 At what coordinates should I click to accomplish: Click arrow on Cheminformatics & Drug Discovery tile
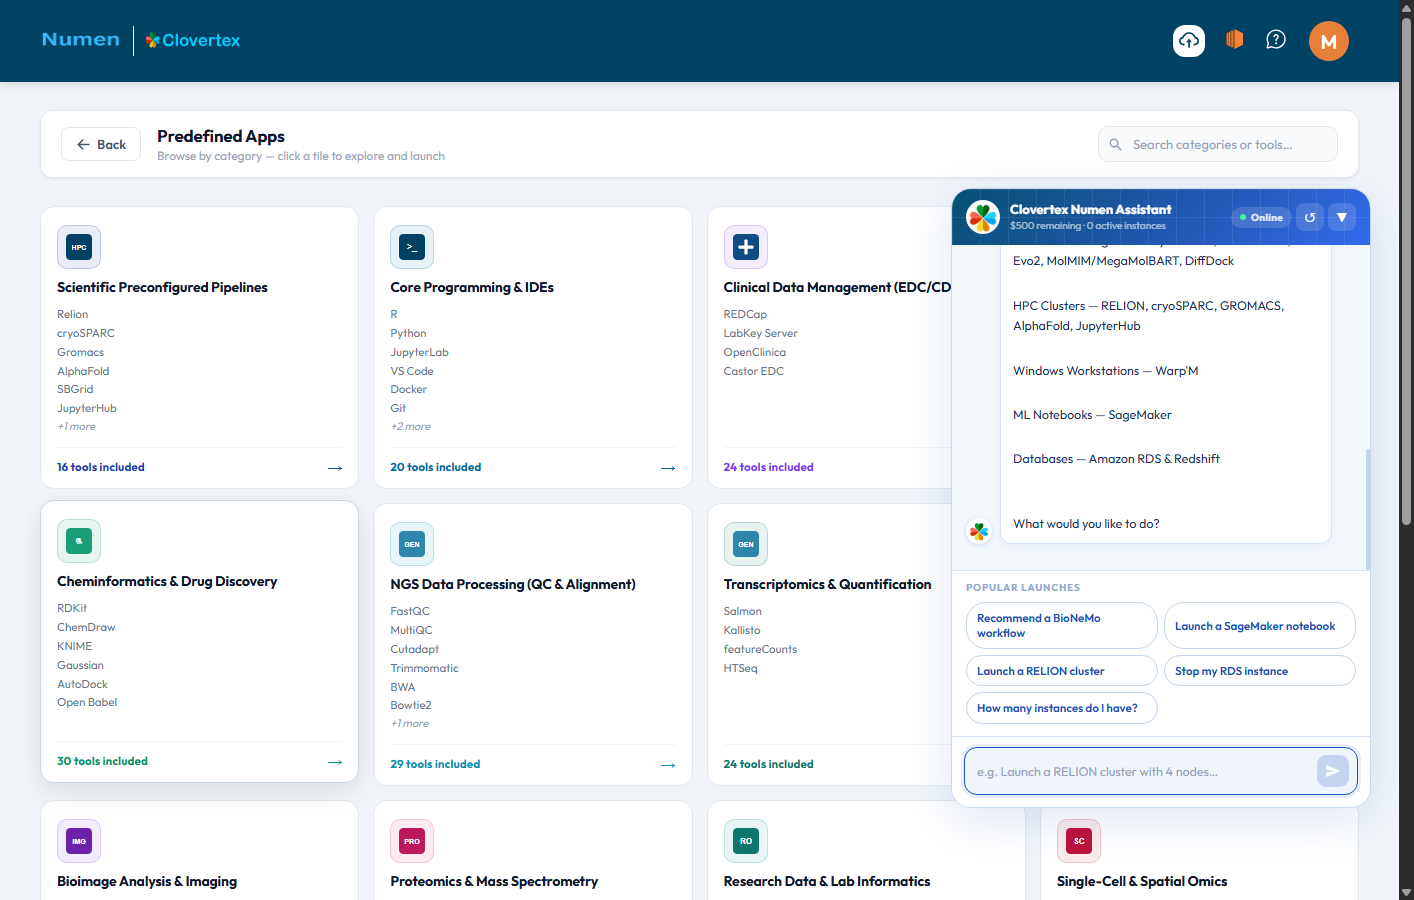pos(335,762)
